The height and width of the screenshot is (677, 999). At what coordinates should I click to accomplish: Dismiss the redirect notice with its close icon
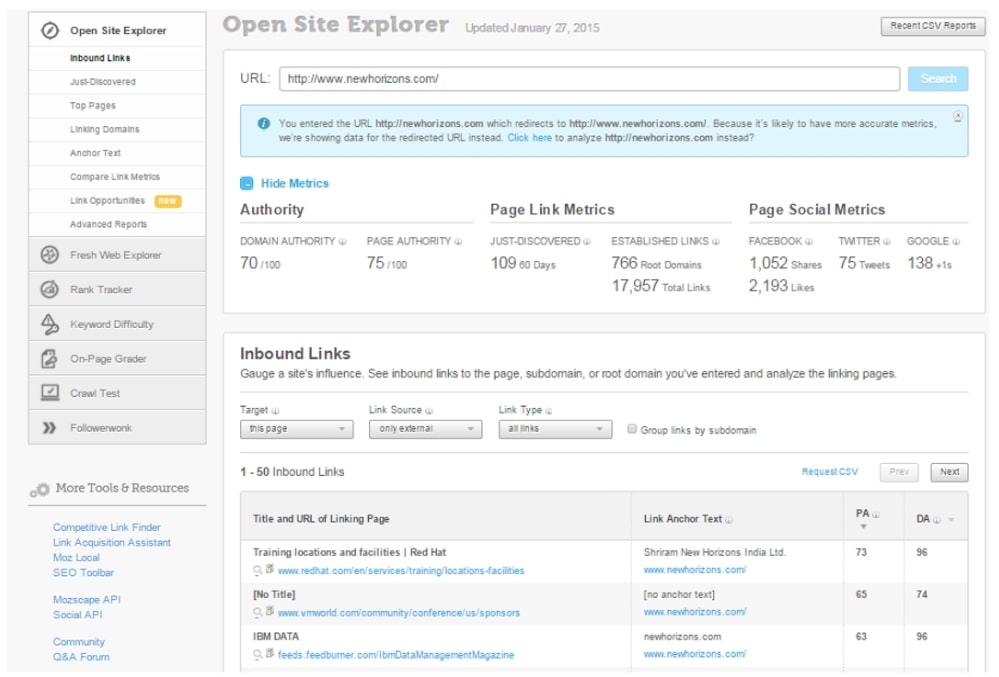958,116
